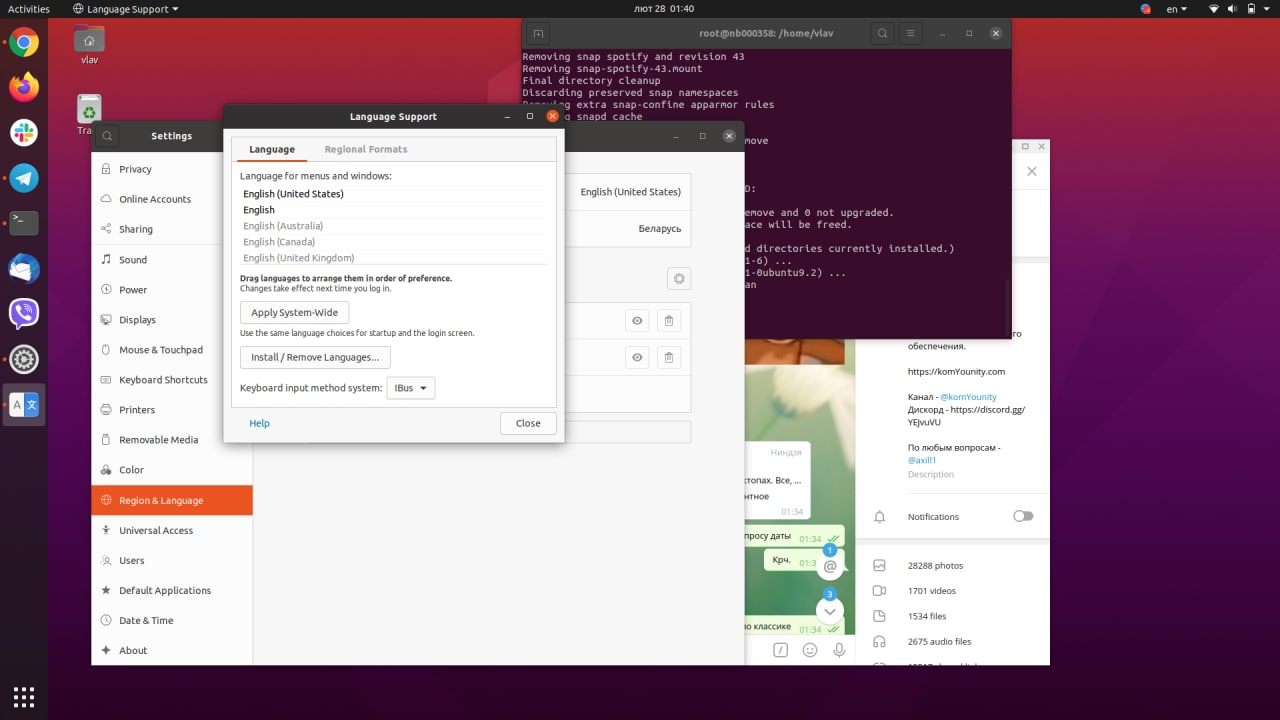Image resolution: width=1280 pixels, height=720 pixels.
Task: Click the clock in the top bar
Action: click(x=662, y=9)
